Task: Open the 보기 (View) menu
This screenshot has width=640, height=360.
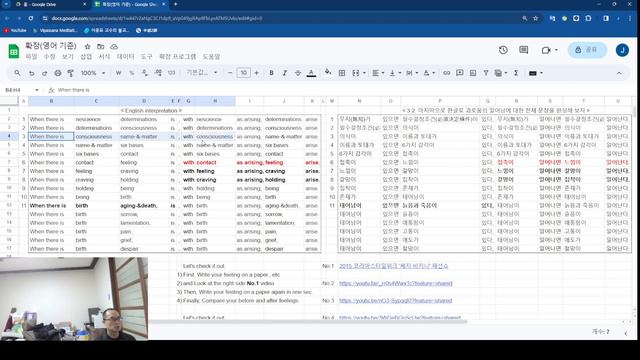Action: point(67,57)
